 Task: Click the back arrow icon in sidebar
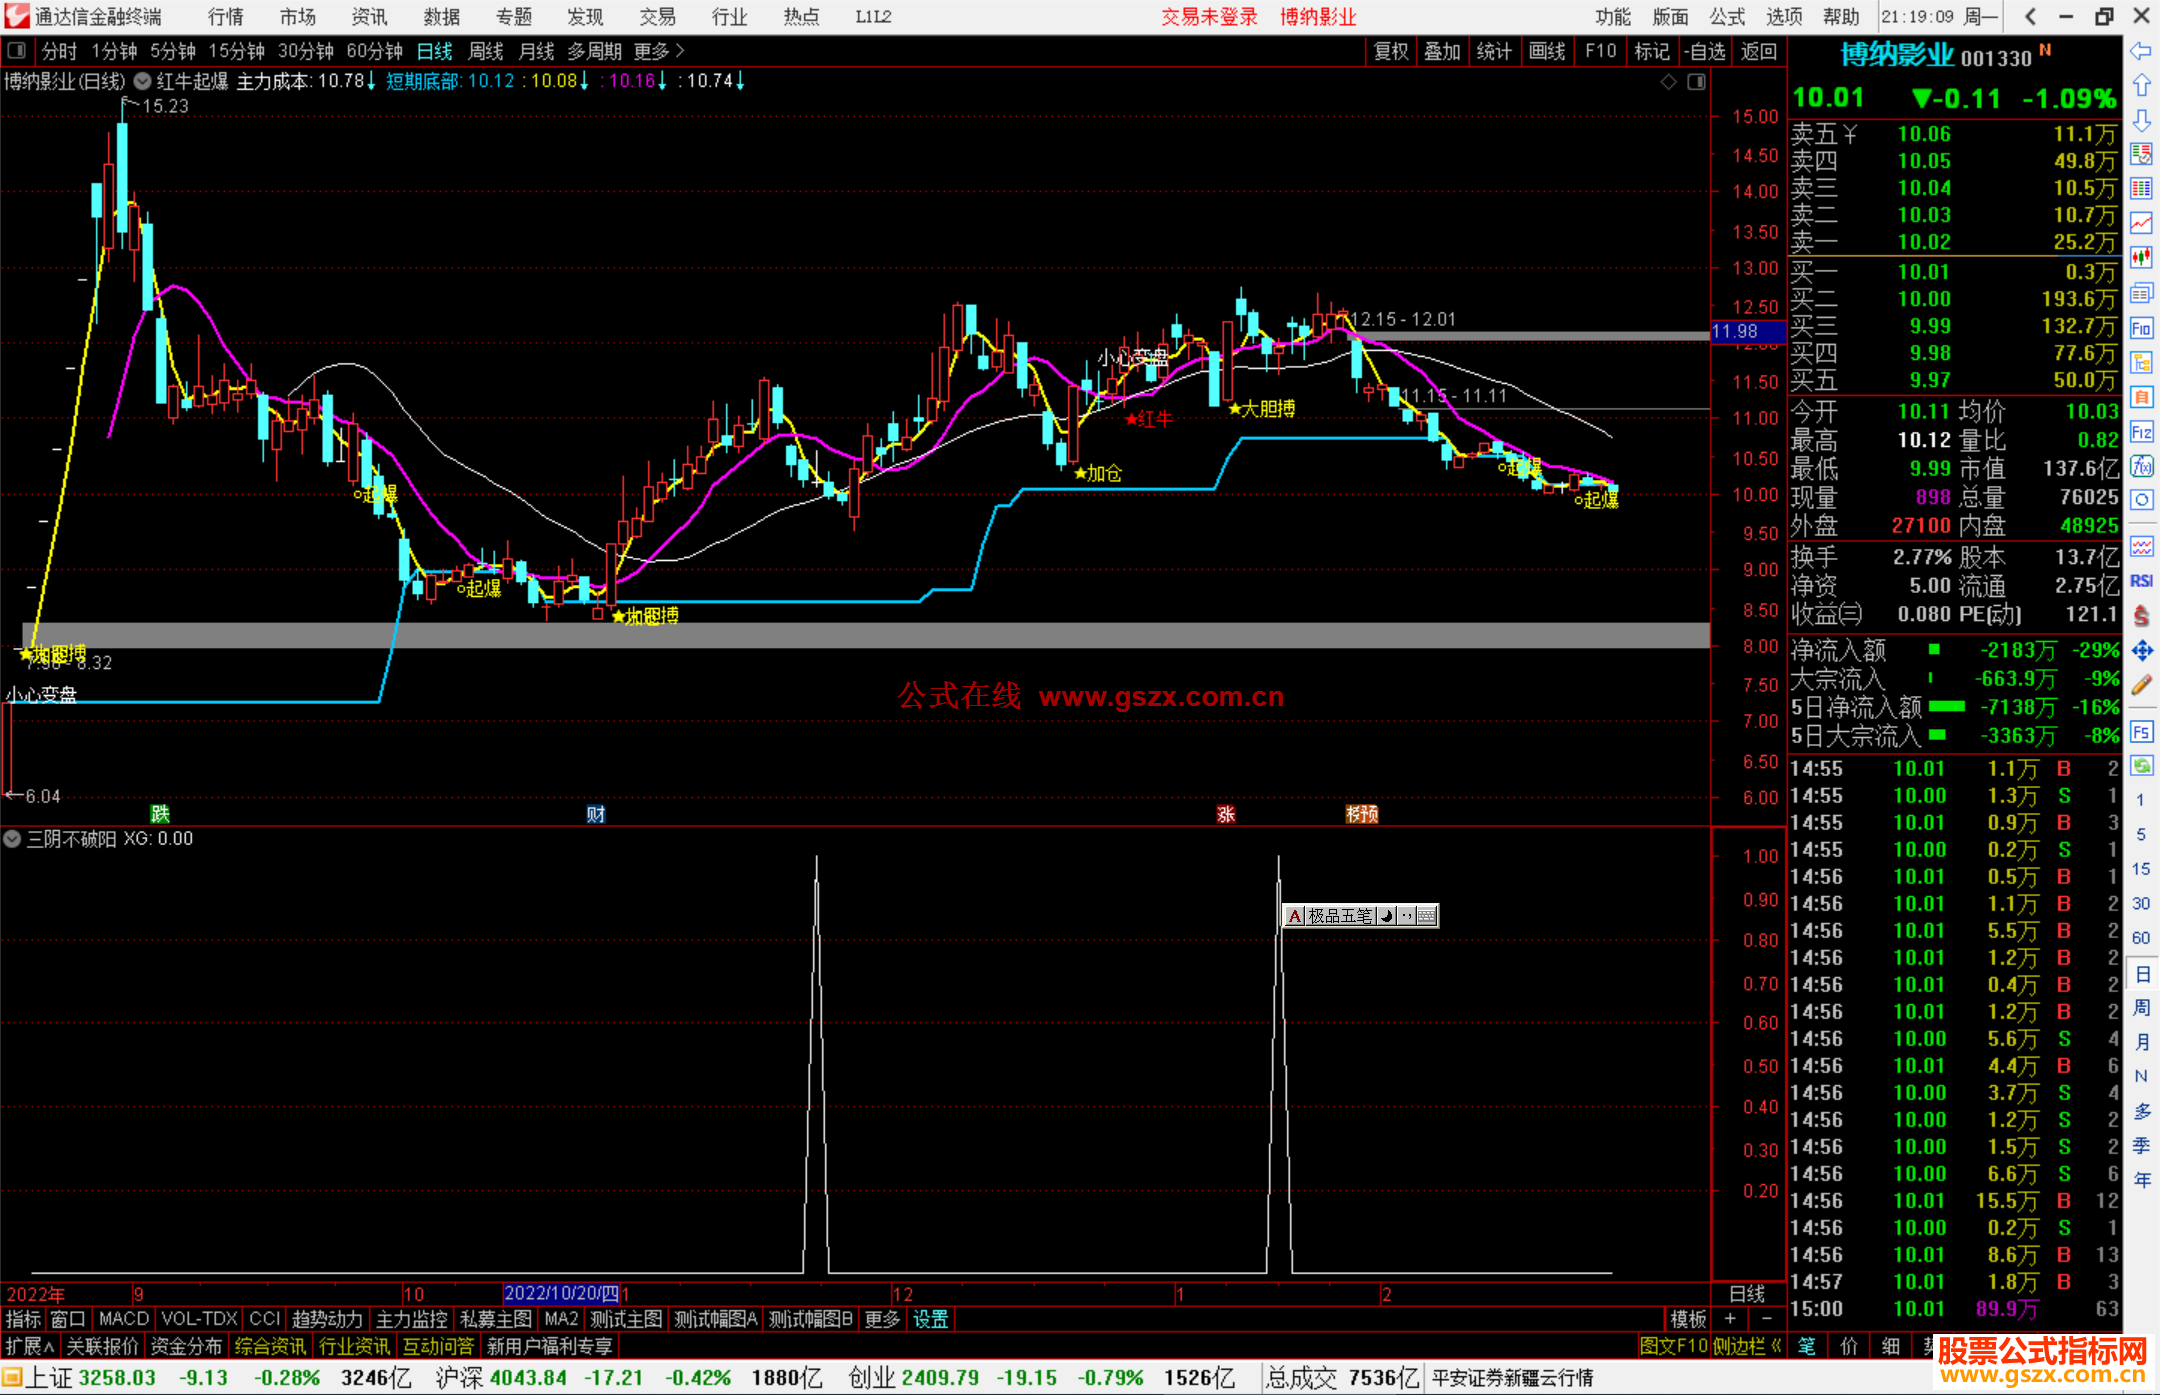coord(2141,51)
